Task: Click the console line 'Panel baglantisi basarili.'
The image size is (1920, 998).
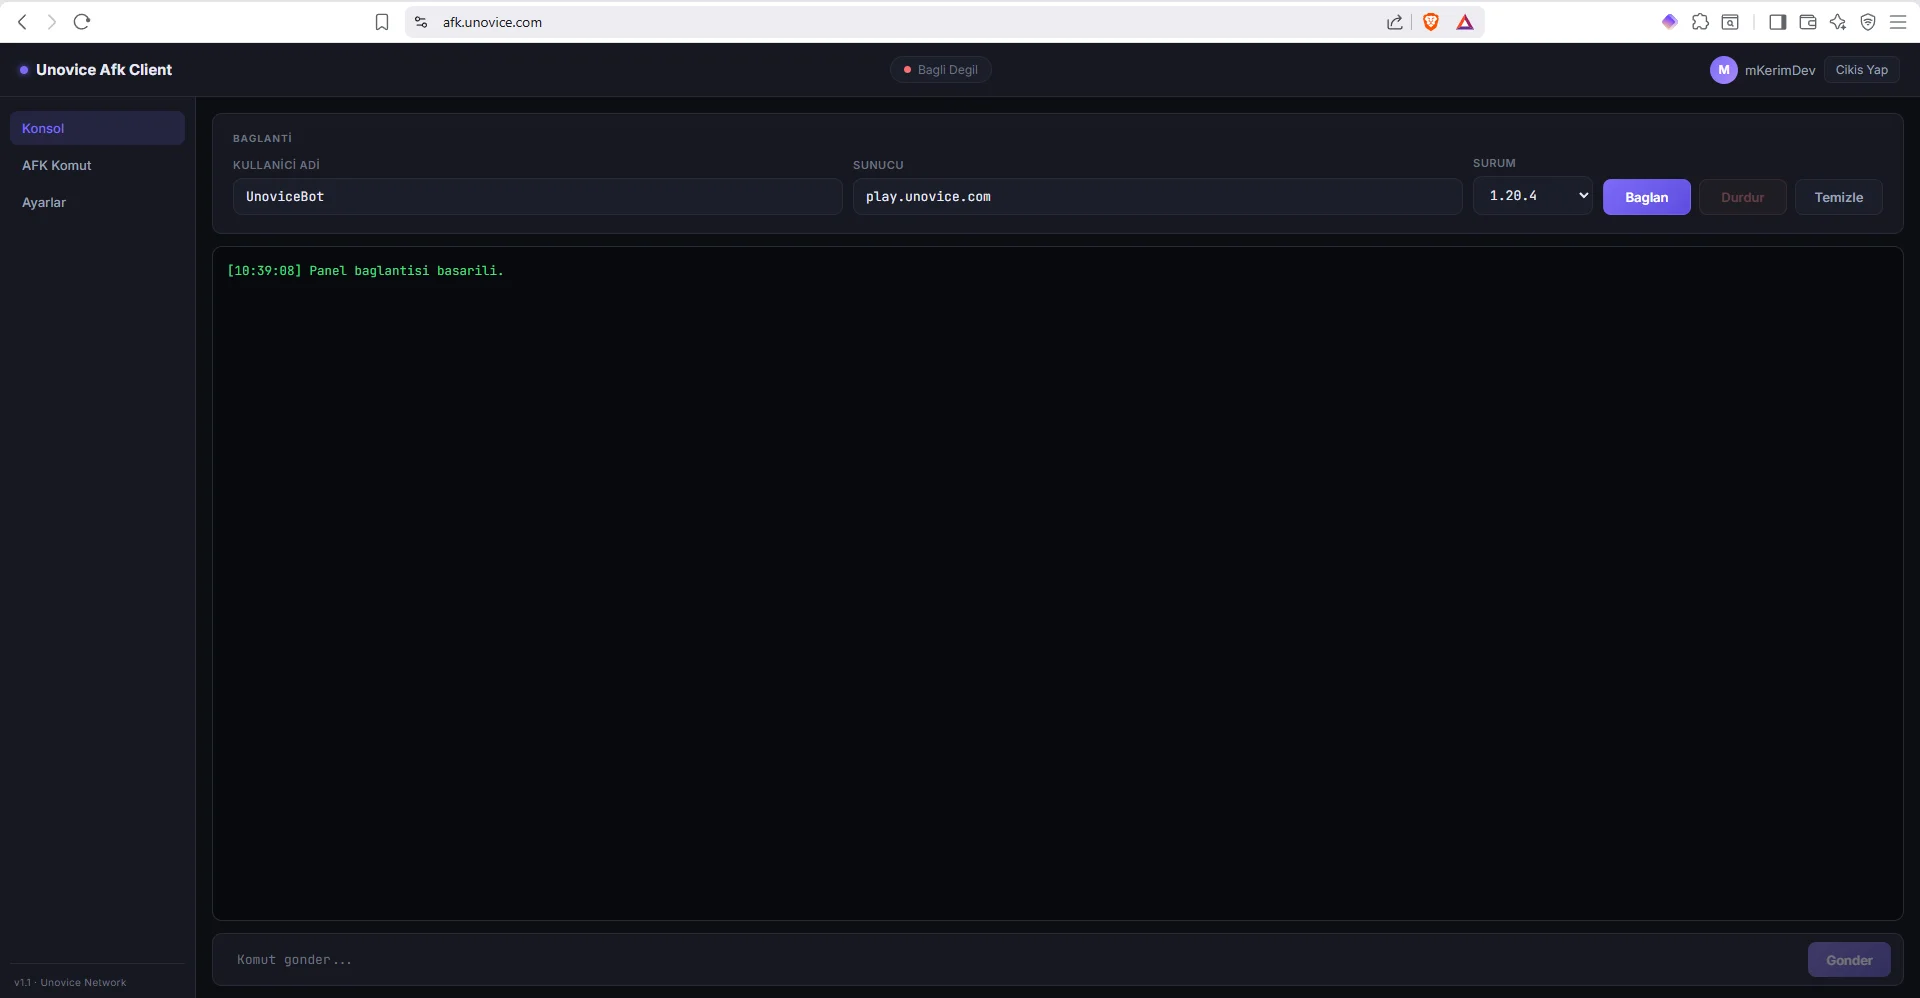Action: tap(406, 271)
